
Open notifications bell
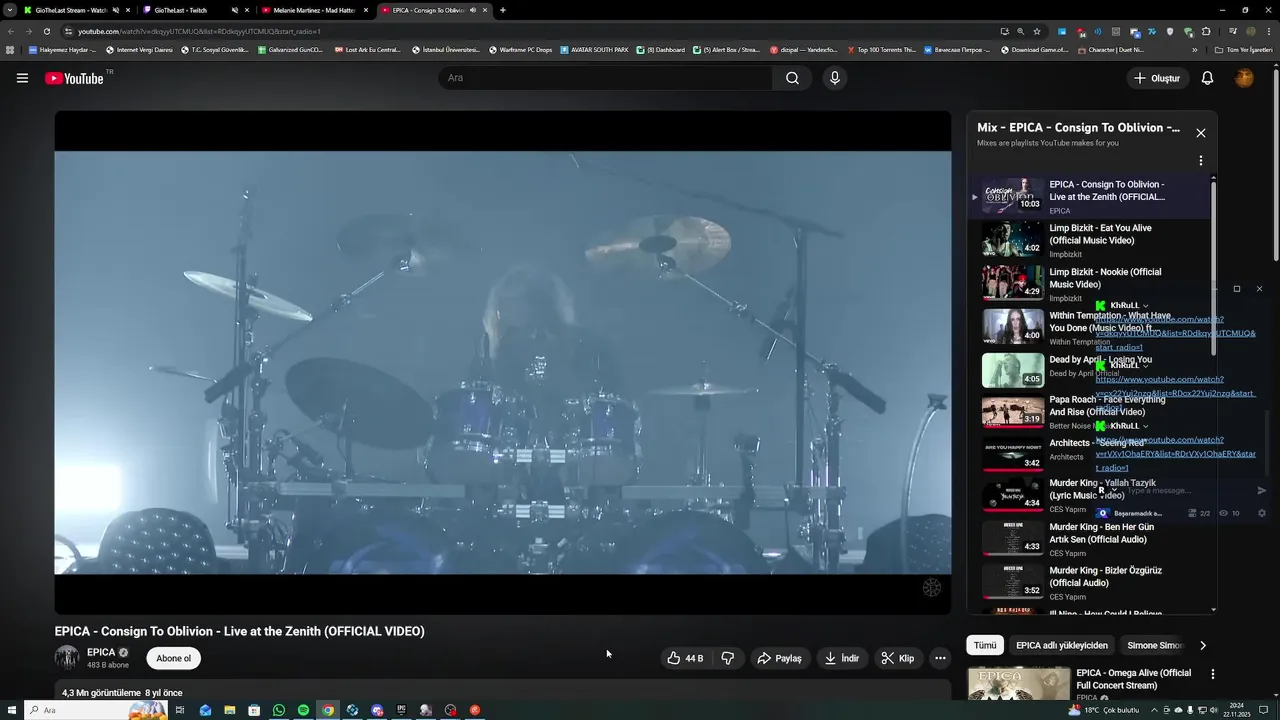(x=1207, y=78)
